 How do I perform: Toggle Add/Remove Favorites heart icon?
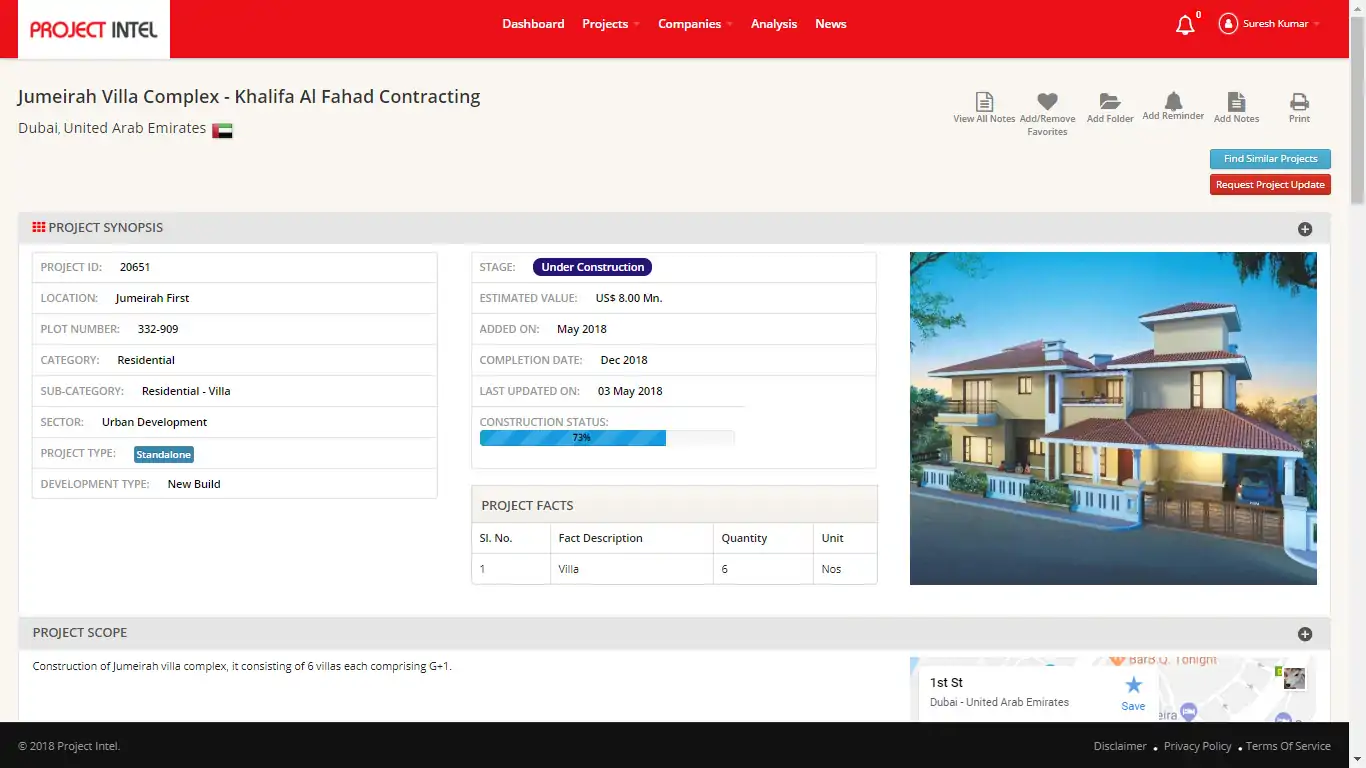(x=1047, y=101)
